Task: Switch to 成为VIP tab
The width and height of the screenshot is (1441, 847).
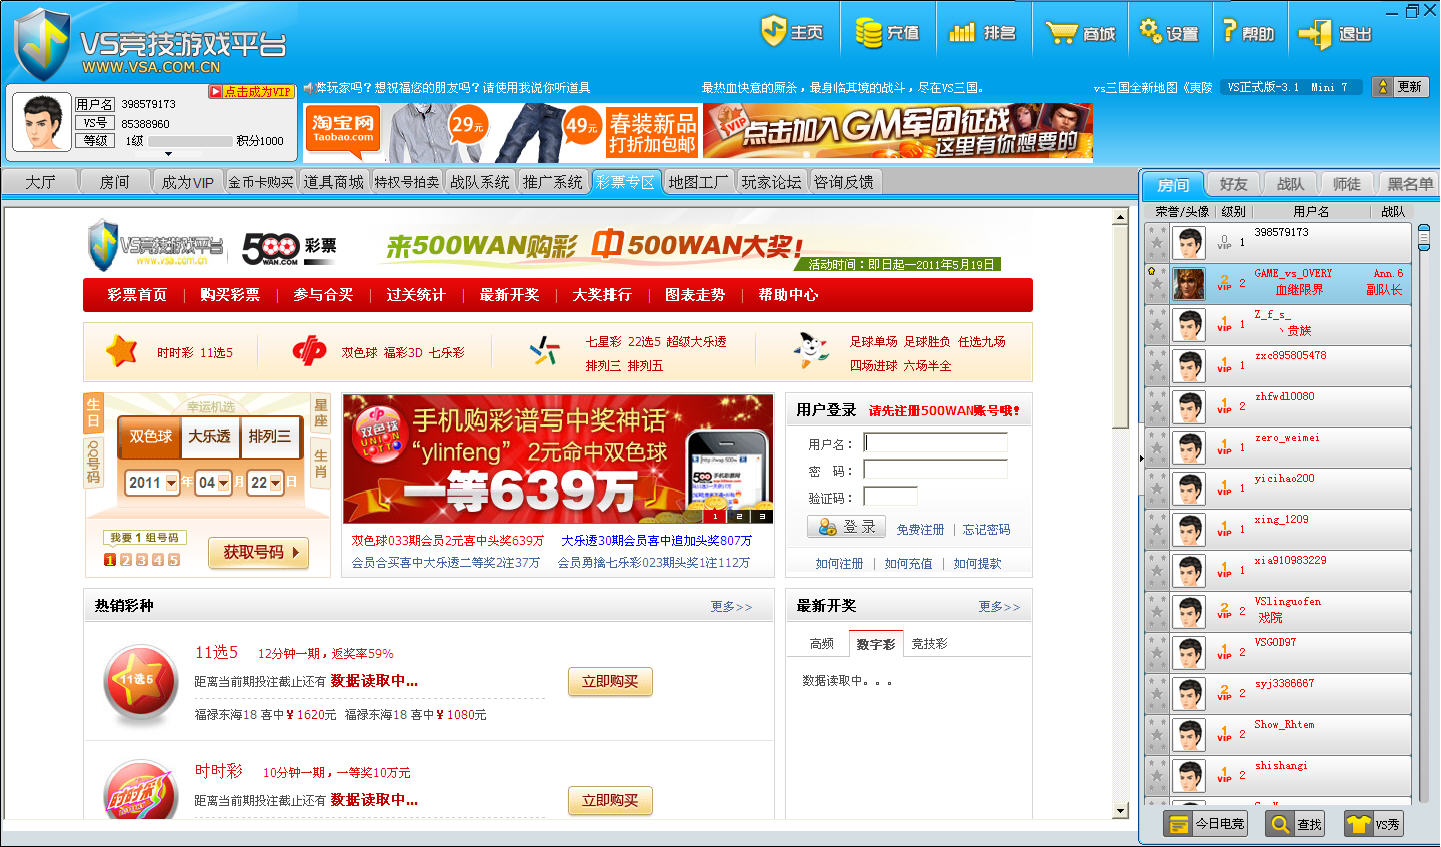Action: [x=188, y=182]
